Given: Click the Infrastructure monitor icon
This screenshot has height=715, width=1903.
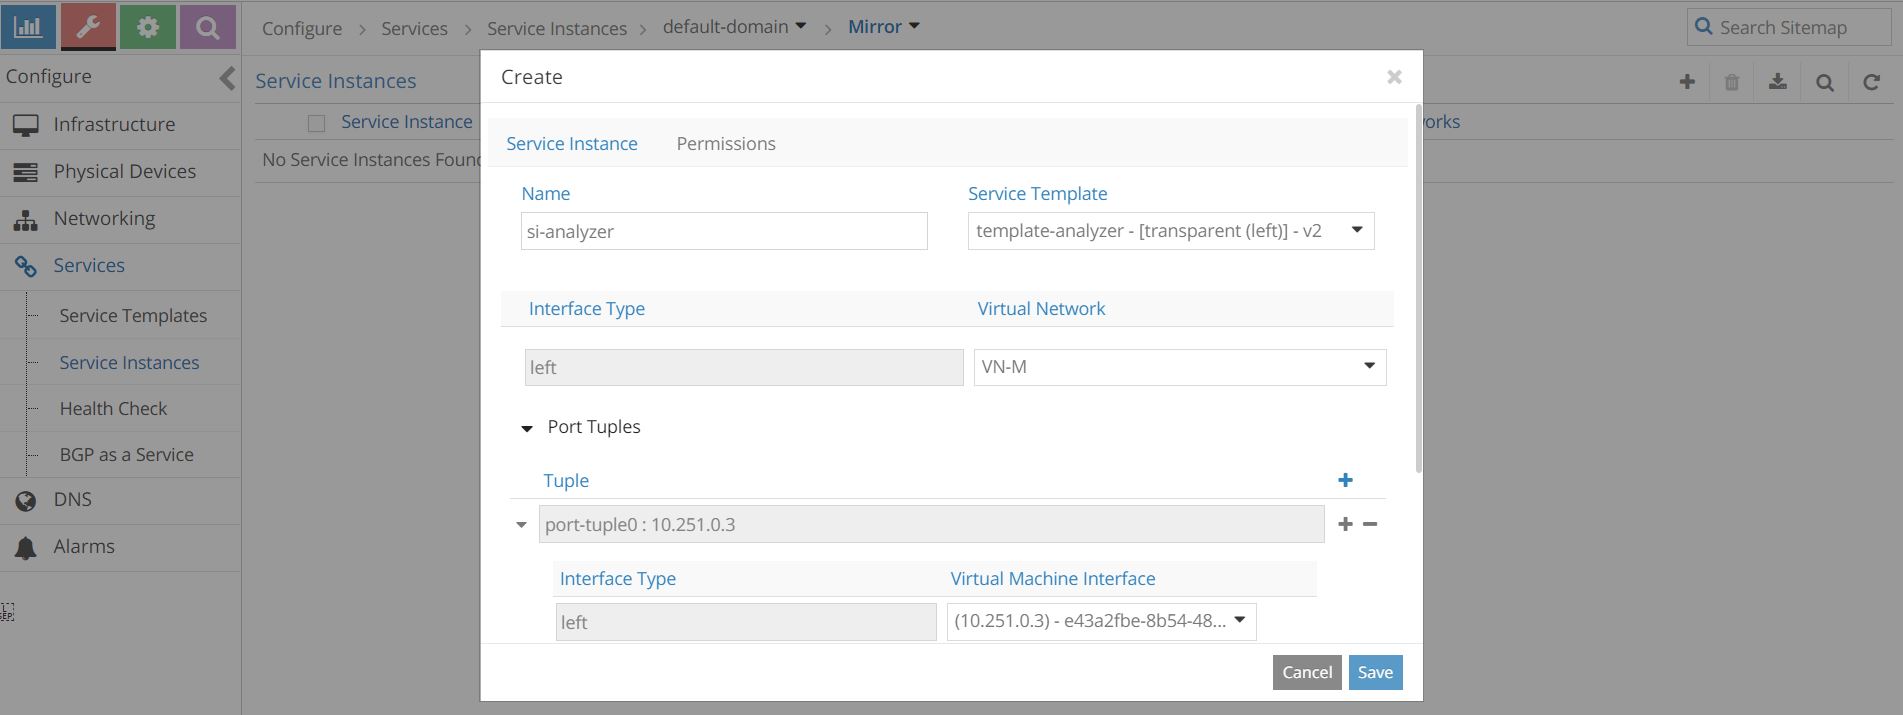Looking at the screenshot, I should pyautogui.click(x=25, y=125).
